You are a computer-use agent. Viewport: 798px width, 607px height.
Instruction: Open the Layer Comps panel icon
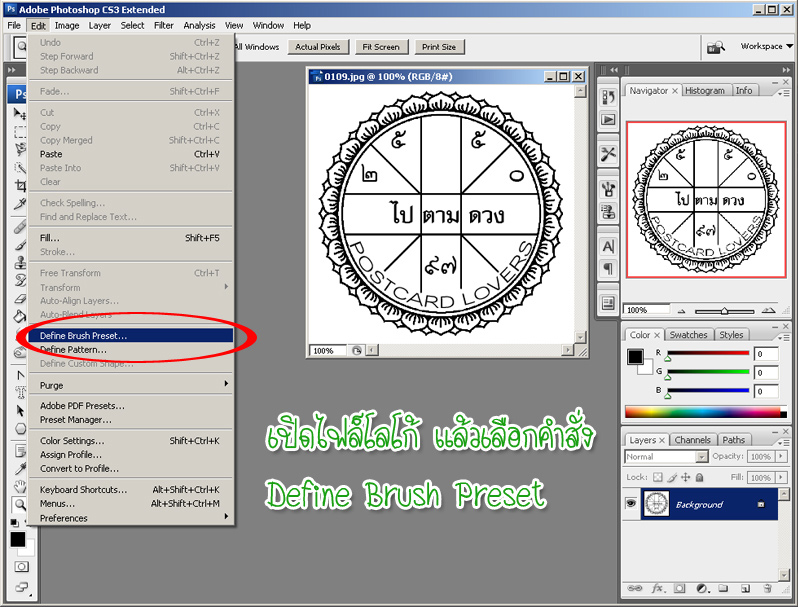(x=608, y=303)
